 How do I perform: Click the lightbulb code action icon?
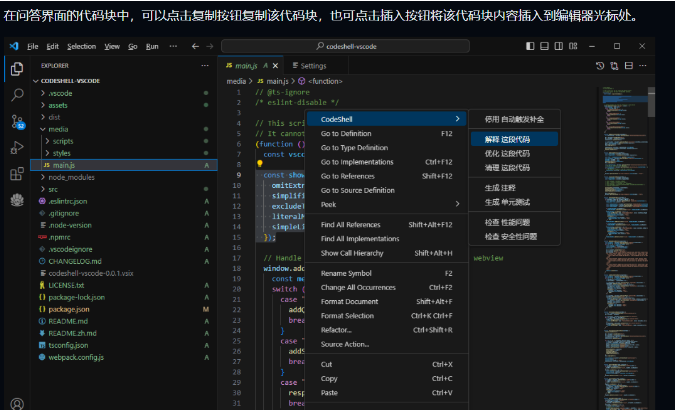click(260, 162)
